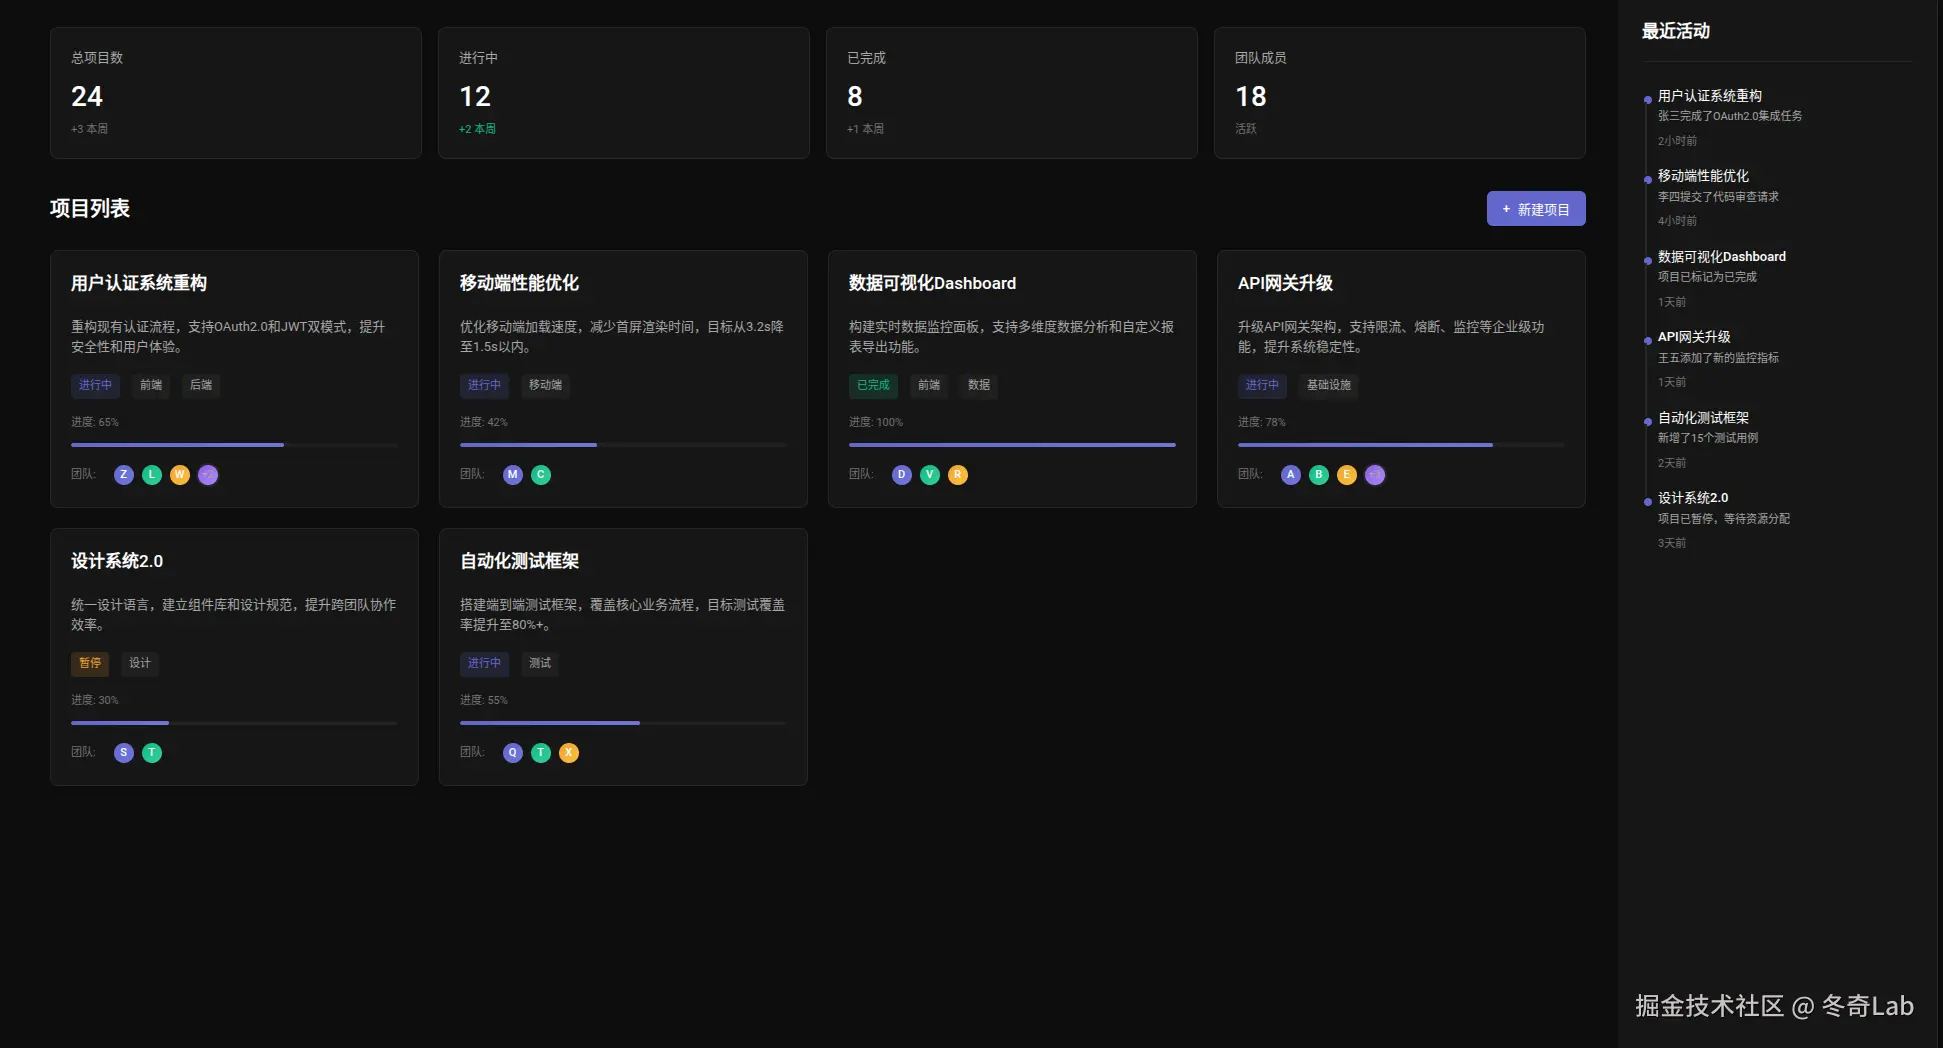This screenshot has width=1943, height=1048.
Task: Select the 移动端 tag
Action: 545,385
